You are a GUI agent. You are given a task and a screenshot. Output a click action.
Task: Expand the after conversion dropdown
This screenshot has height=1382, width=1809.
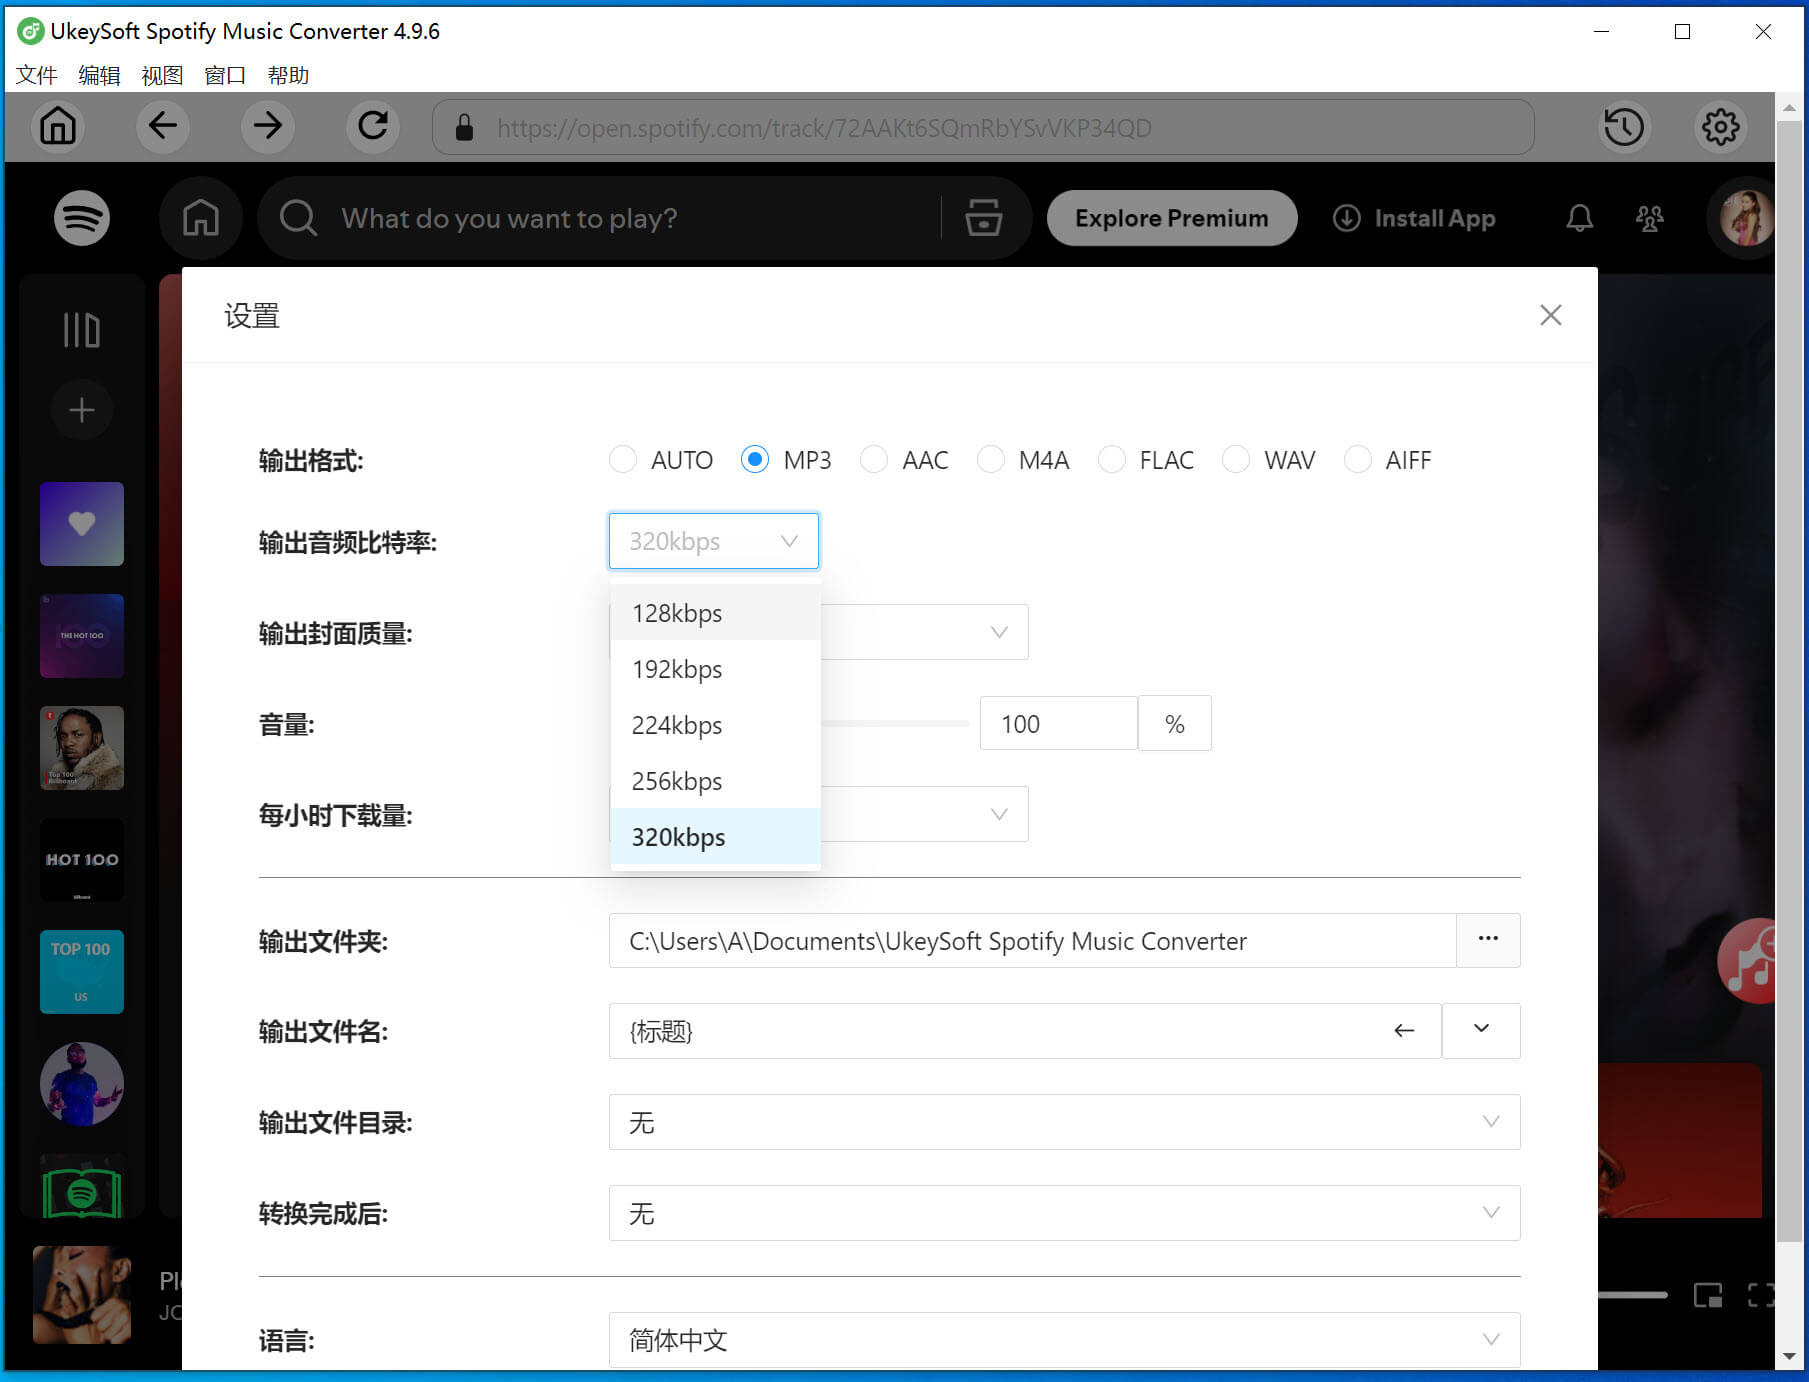[1065, 1213]
